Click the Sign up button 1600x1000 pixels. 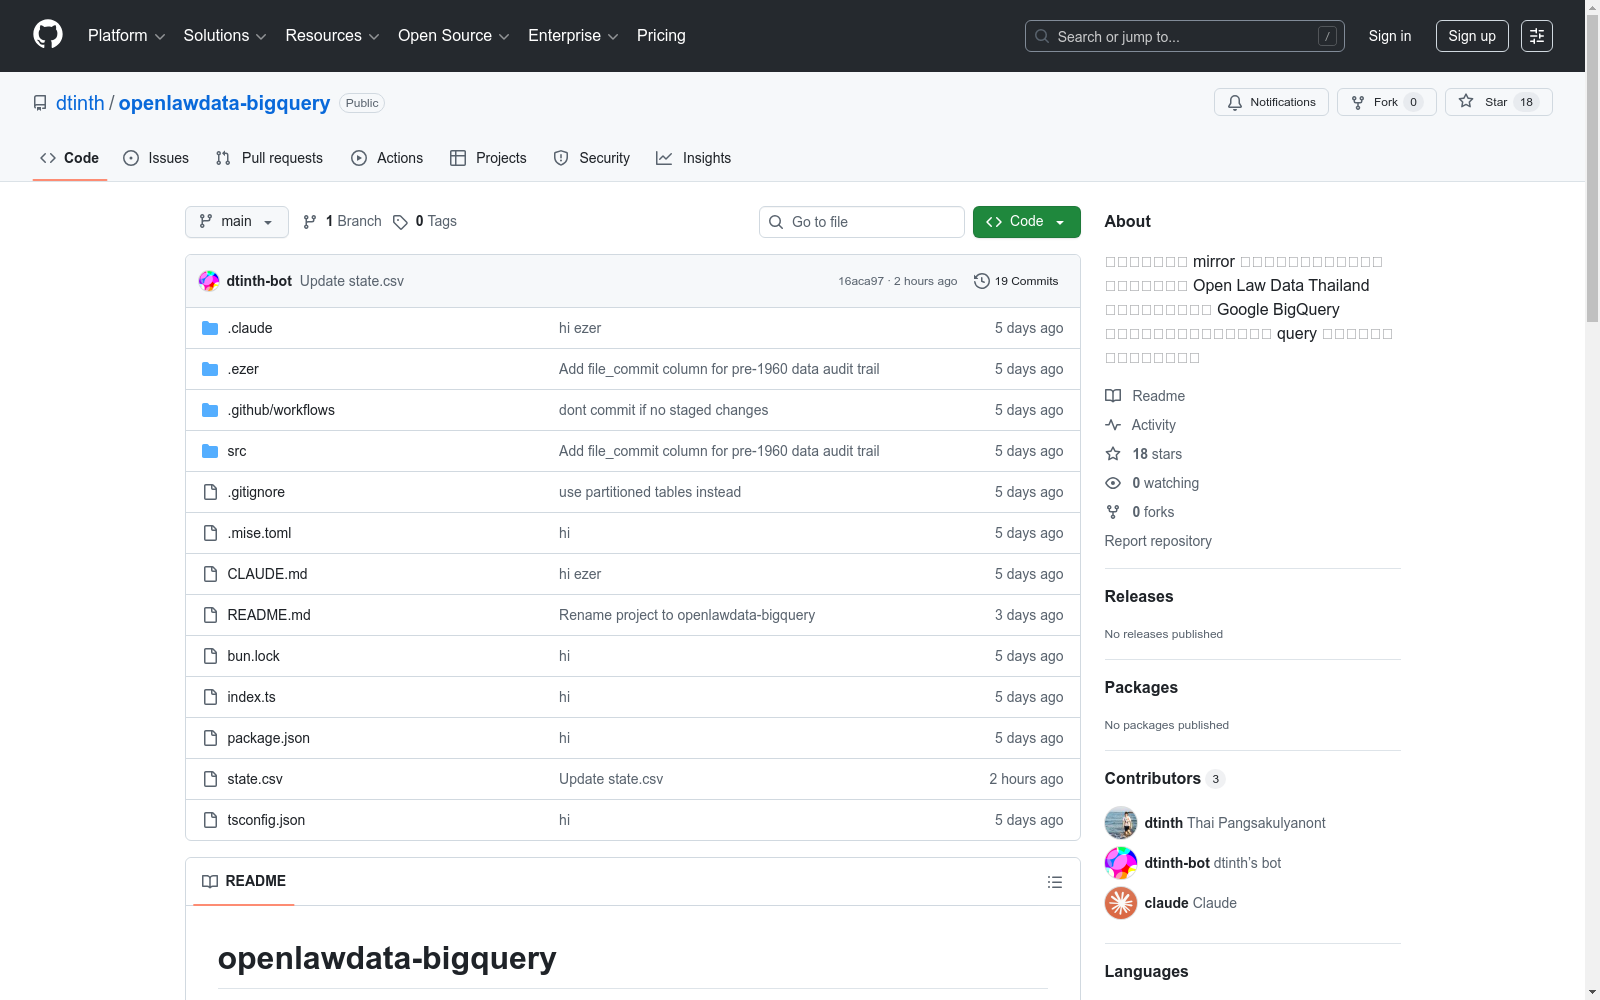pos(1472,36)
